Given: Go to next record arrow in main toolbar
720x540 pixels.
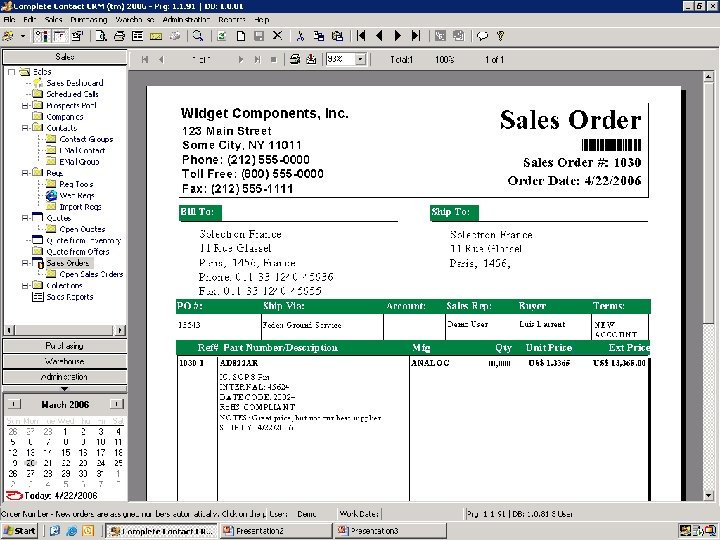Looking at the screenshot, I should coord(398,36).
